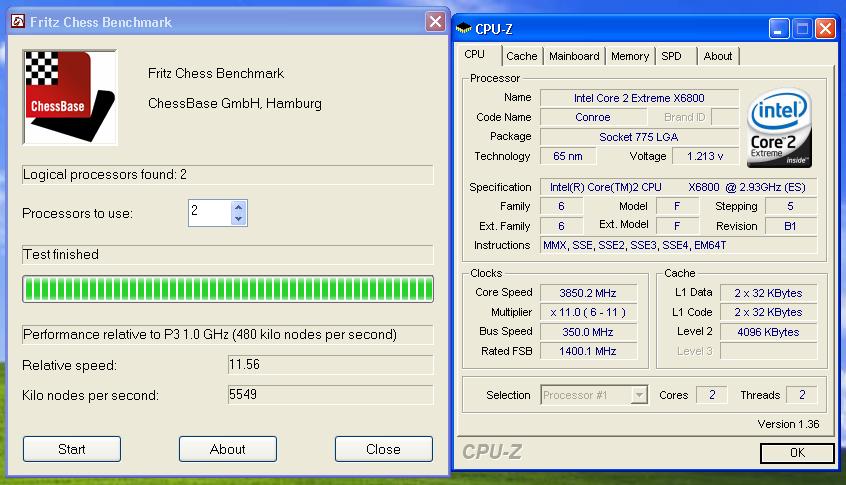Click the Kilo nodes per second value 5549
846x485 pixels.
tap(330, 394)
